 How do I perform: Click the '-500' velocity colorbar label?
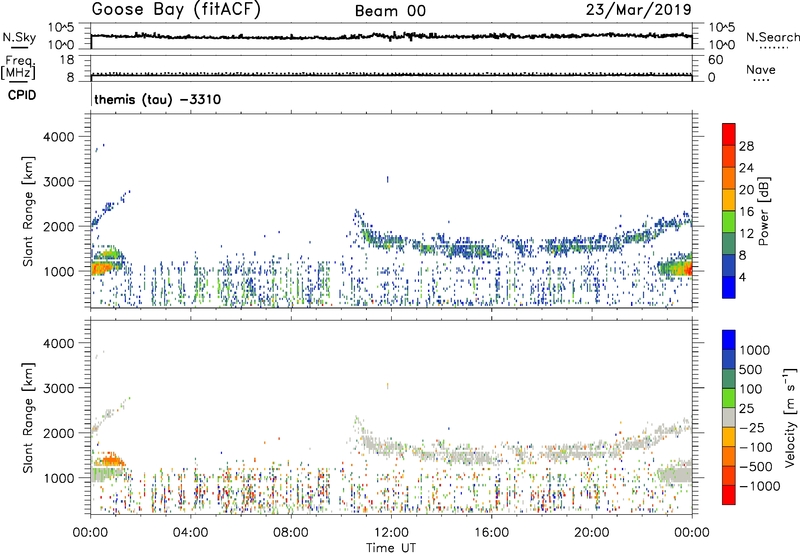[x=756, y=466]
